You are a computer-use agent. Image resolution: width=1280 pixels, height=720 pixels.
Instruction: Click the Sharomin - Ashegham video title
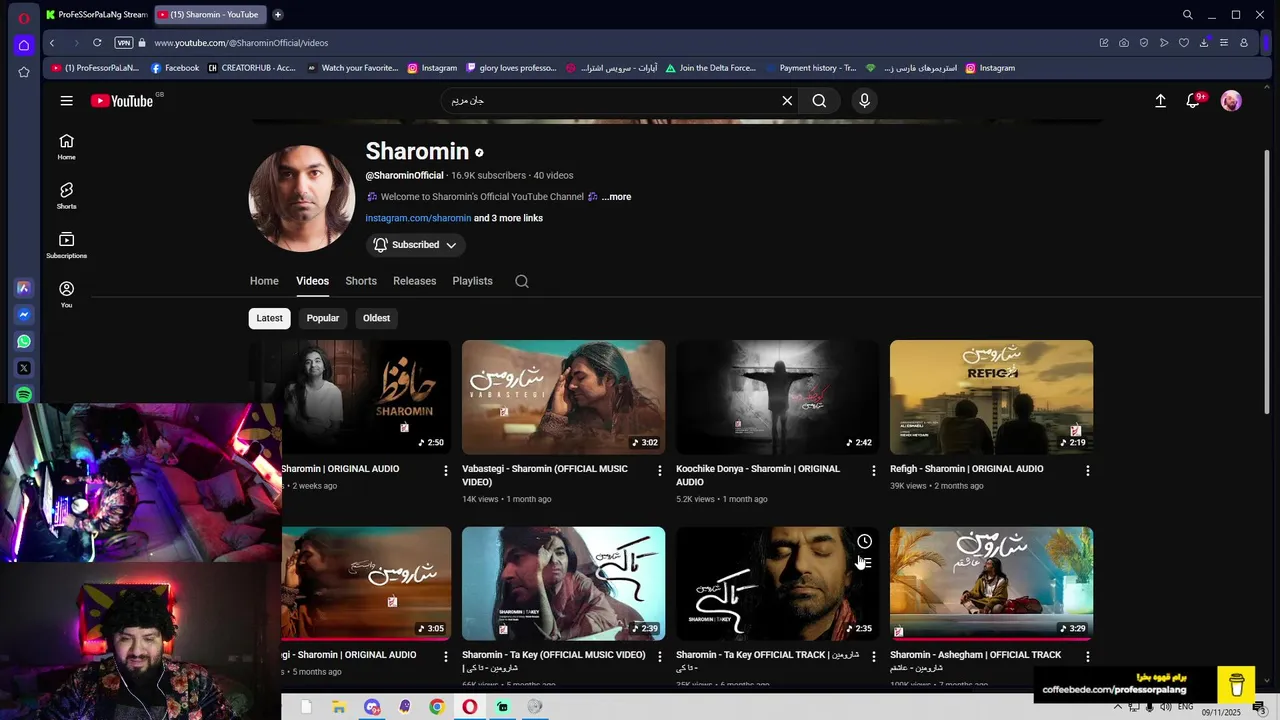(975, 661)
